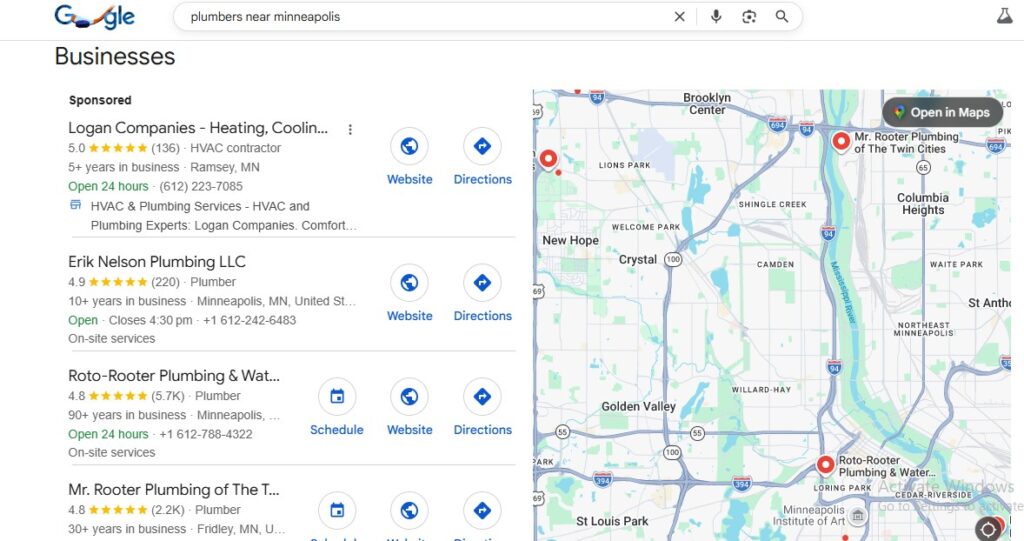Click Brooklyn Center label on map
Viewport: 1024px width, 541px height.
[707, 103]
